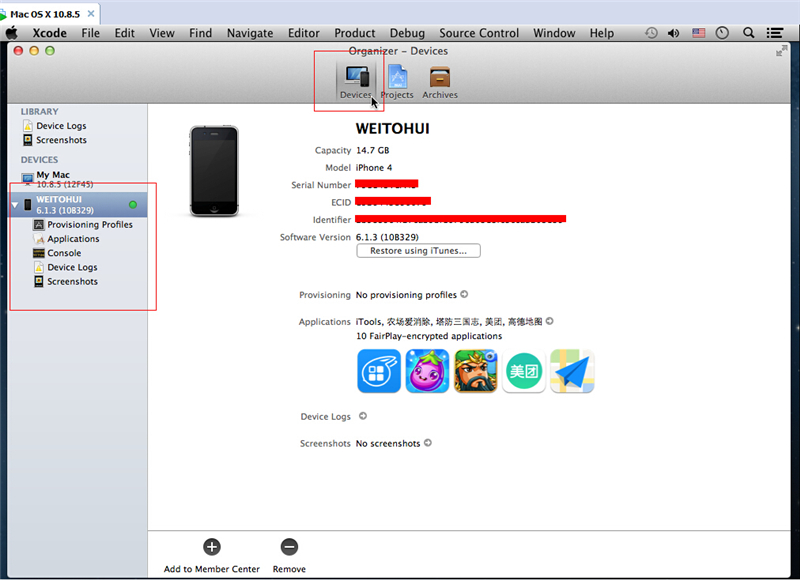
Task: Collapse the WEITOHUI device disclosure triangle
Action: [x=15, y=205]
